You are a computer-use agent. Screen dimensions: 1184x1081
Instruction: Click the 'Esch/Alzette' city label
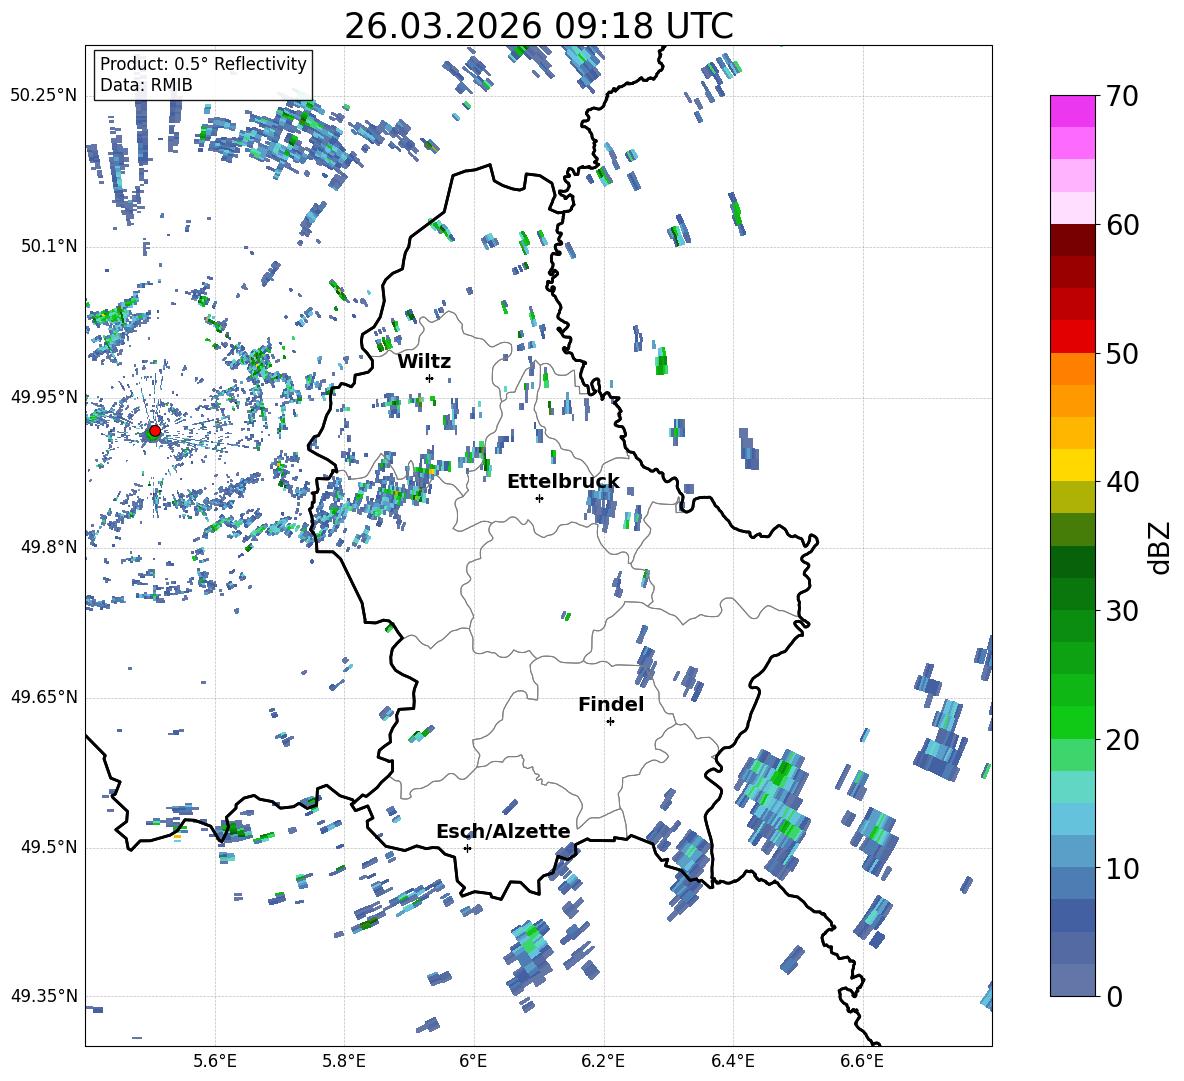[x=503, y=831]
